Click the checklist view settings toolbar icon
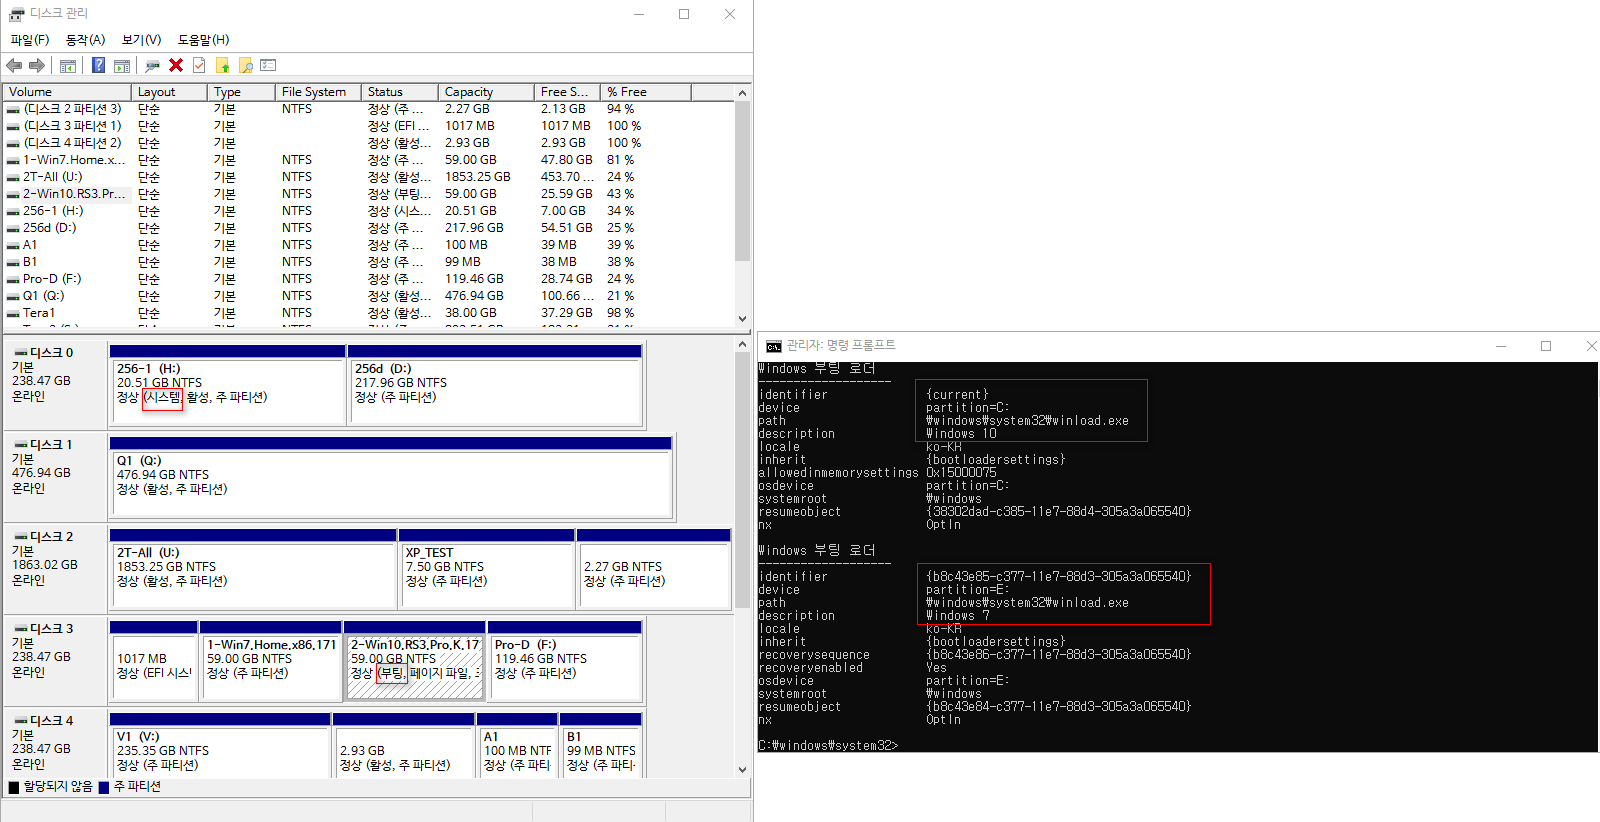 click(x=268, y=65)
